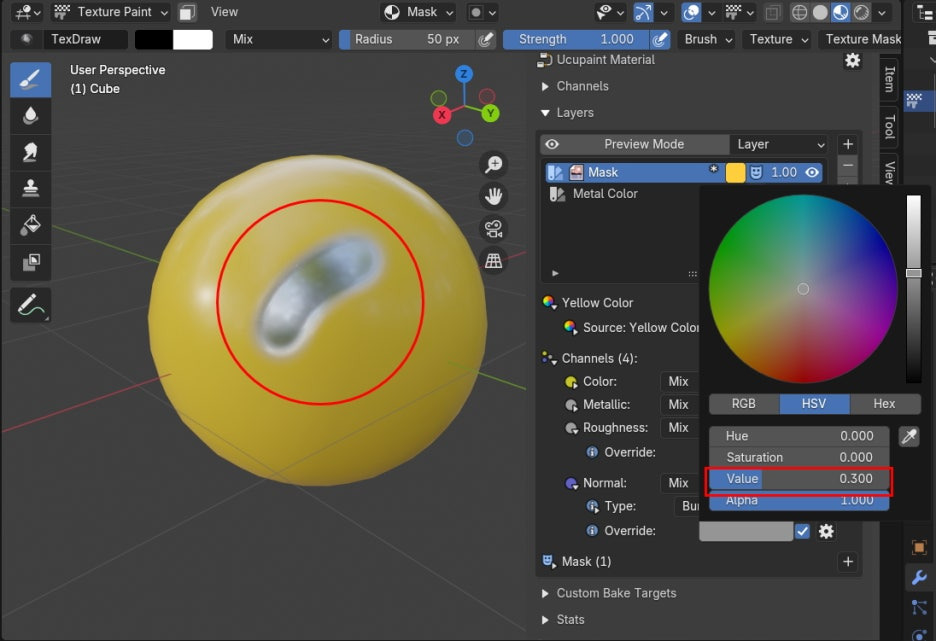Select the Draw brush tool
This screenshot has width=936, height=641.
30,79
